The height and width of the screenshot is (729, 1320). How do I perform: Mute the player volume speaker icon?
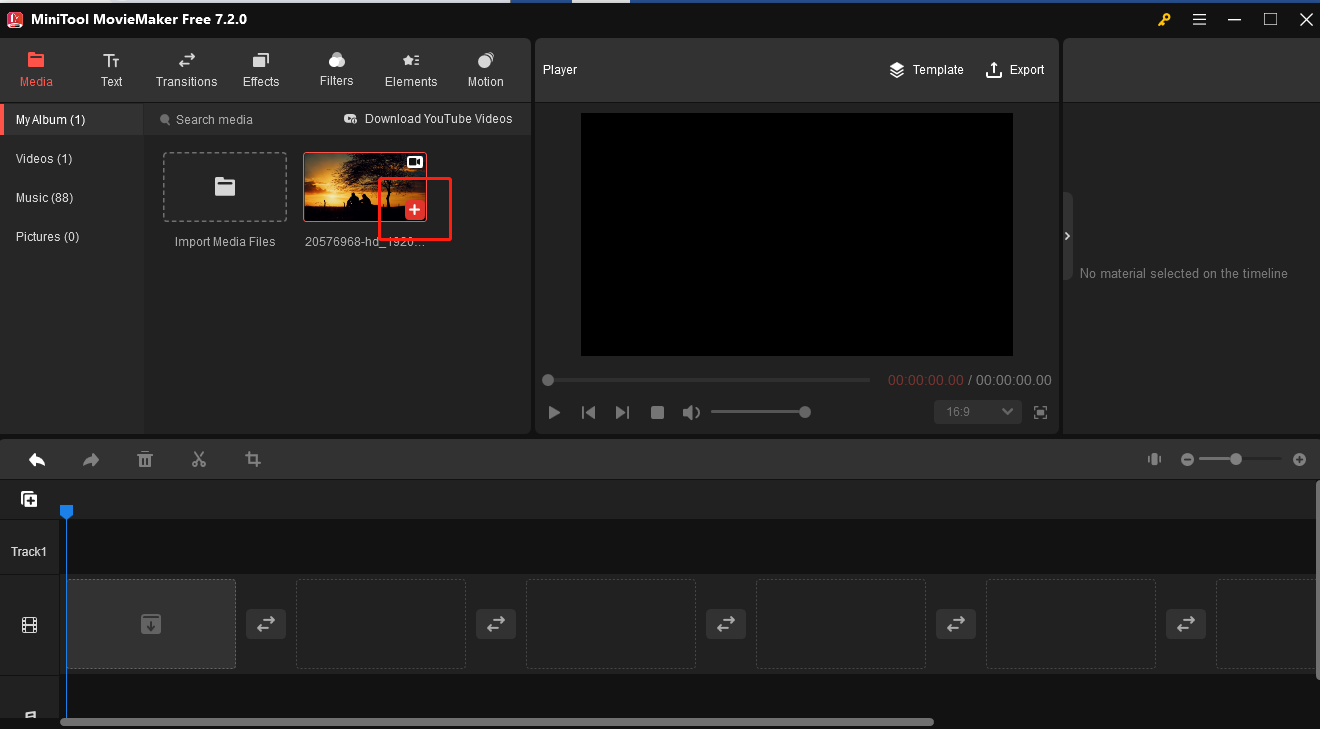[x=691, y=412]
